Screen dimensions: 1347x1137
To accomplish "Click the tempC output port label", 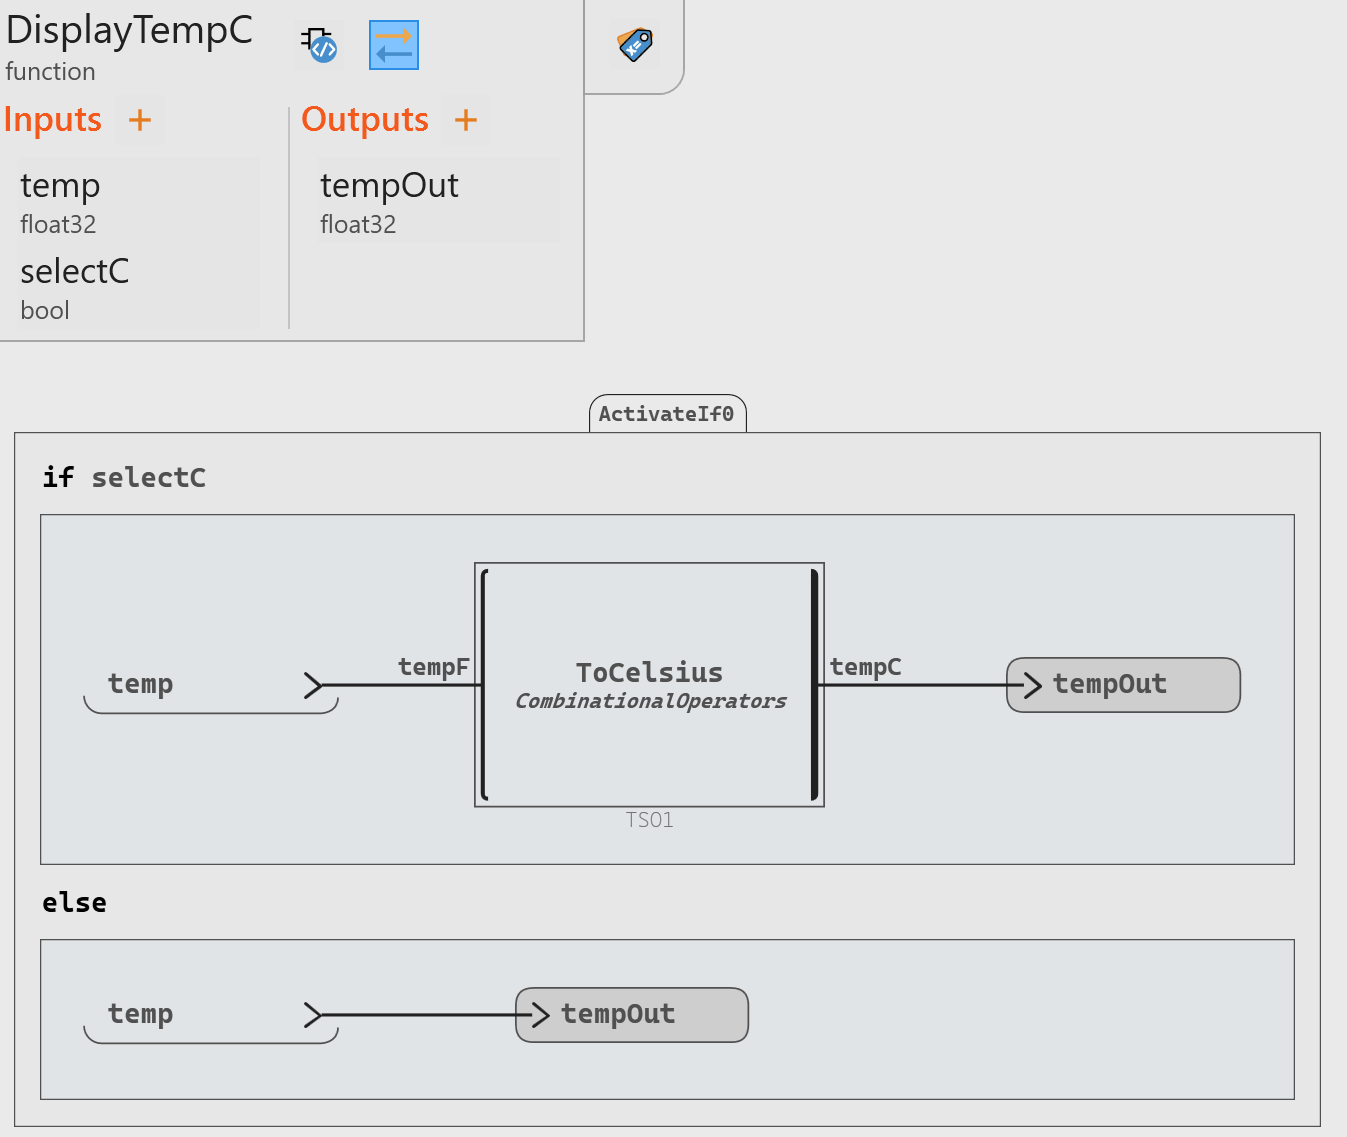I will coord(866,667).
